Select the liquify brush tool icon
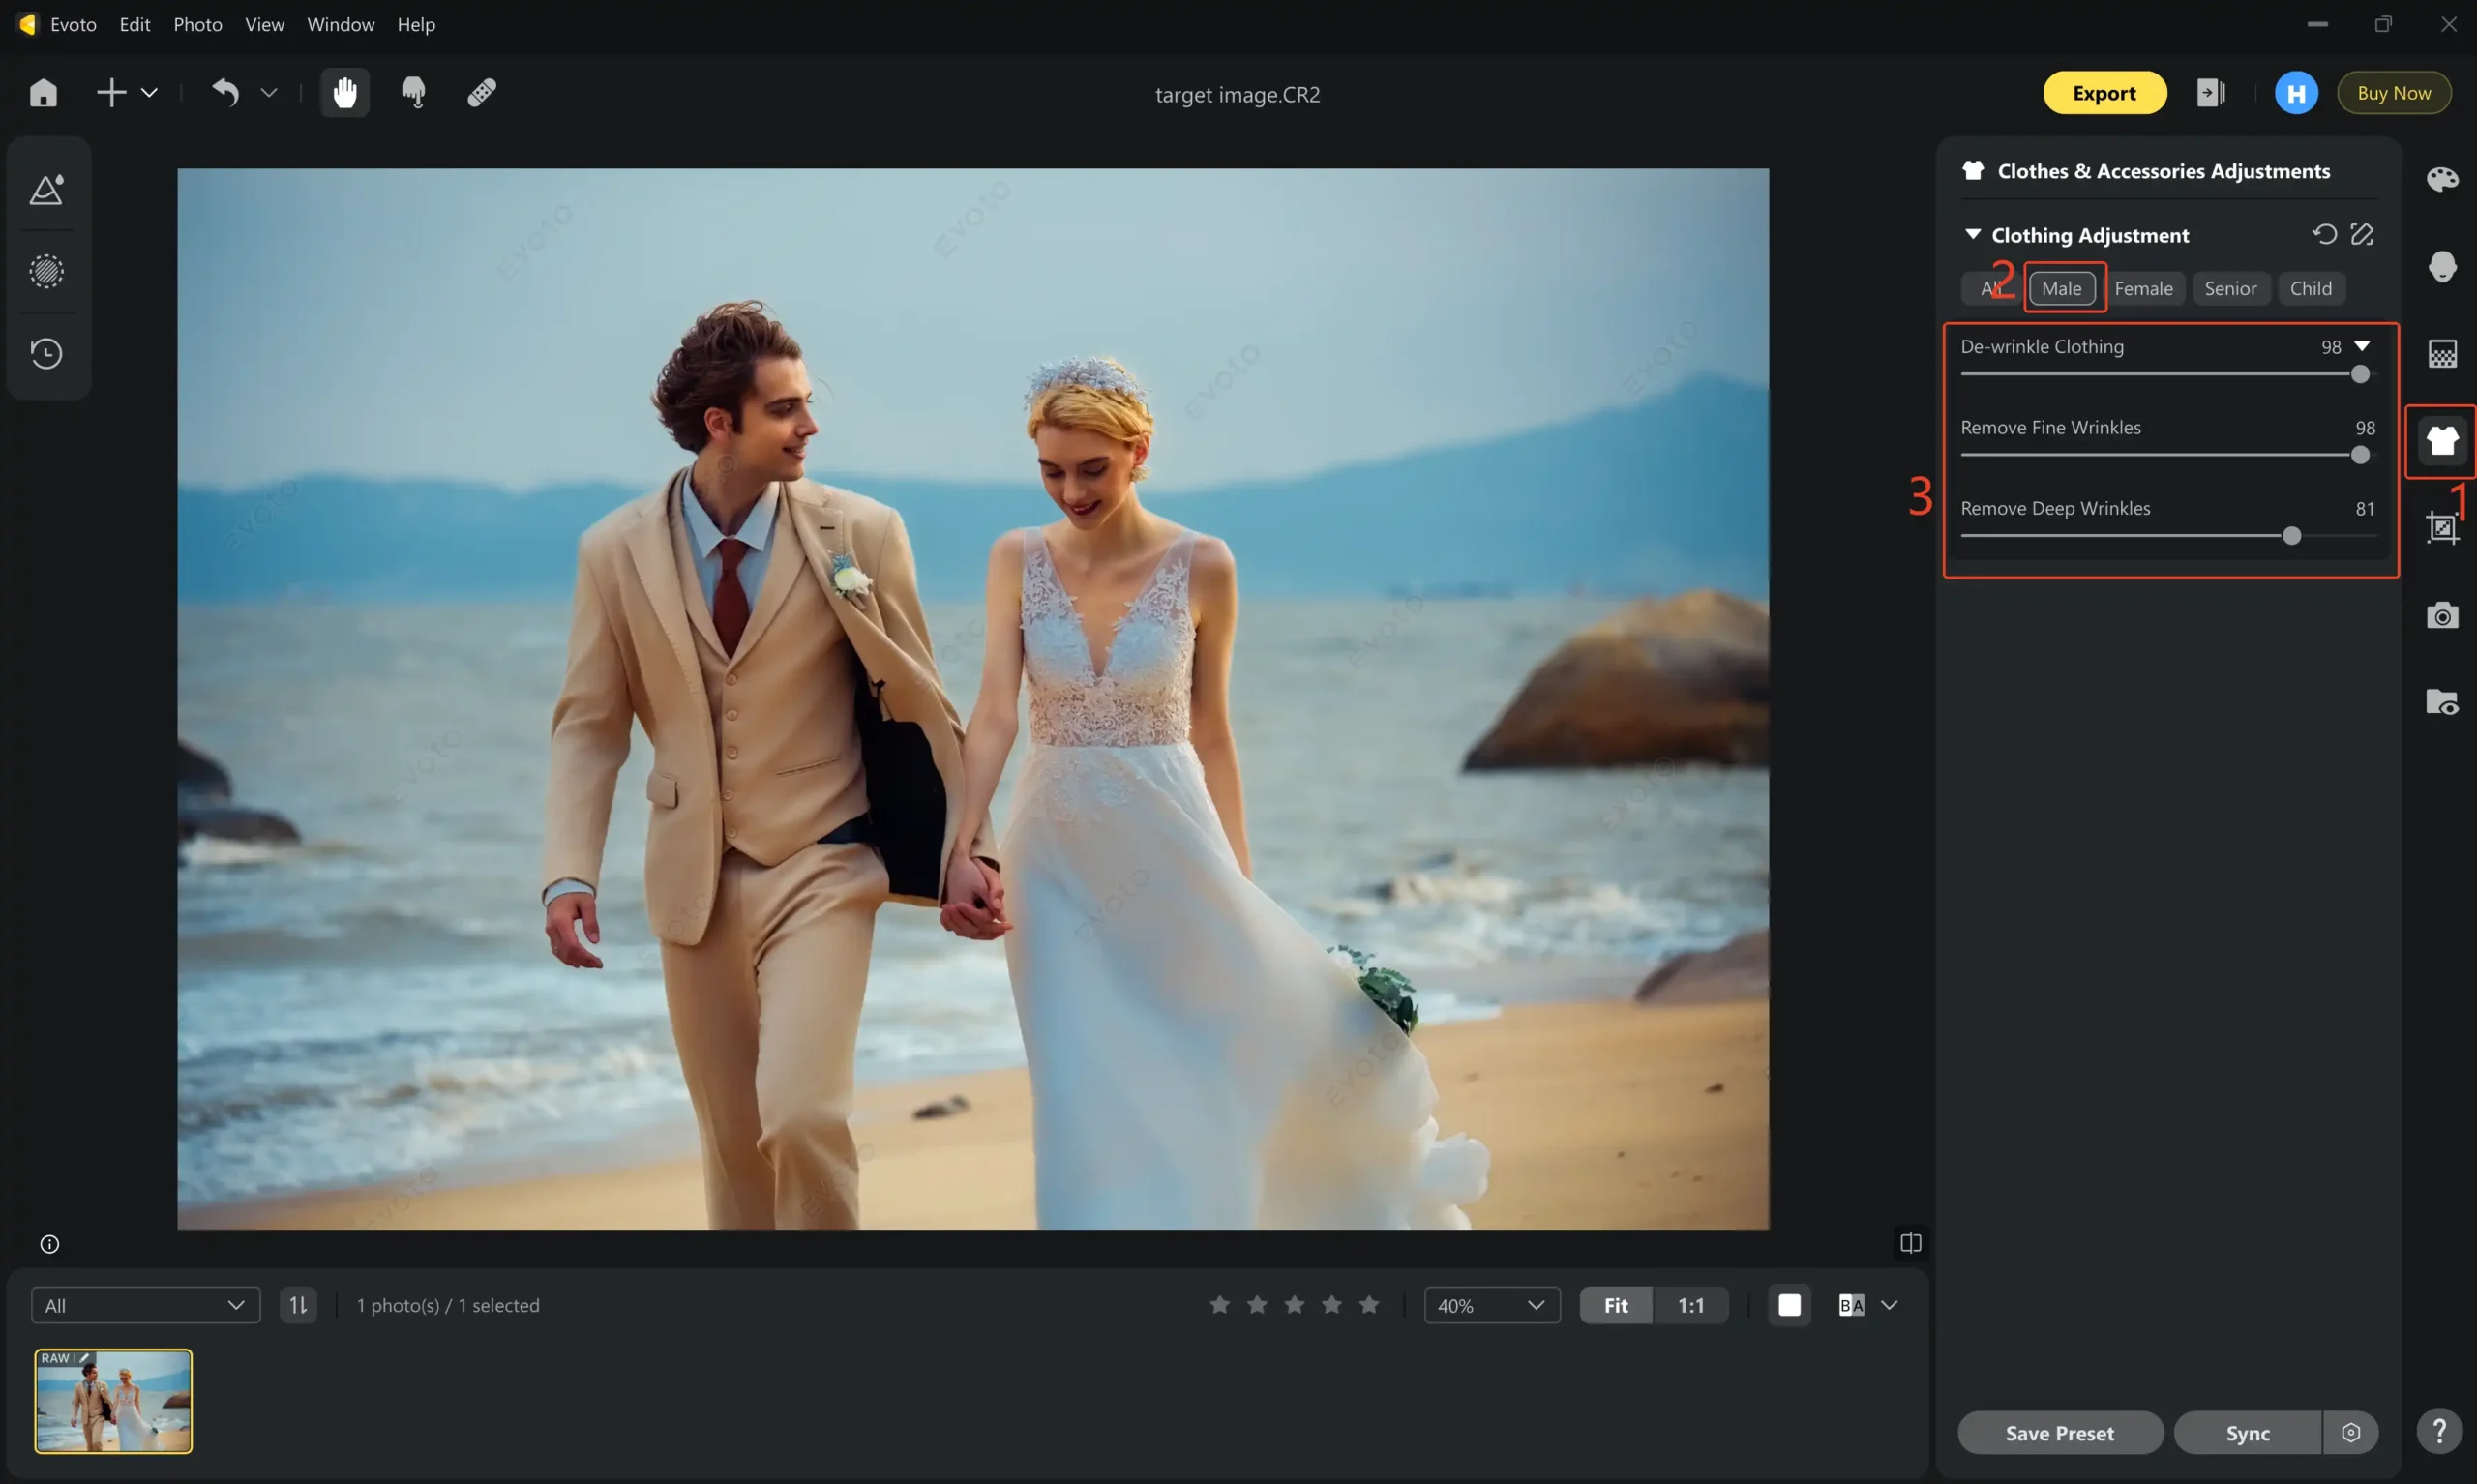This screenshot has width=2477, height=1484. (x=413, y=93)
